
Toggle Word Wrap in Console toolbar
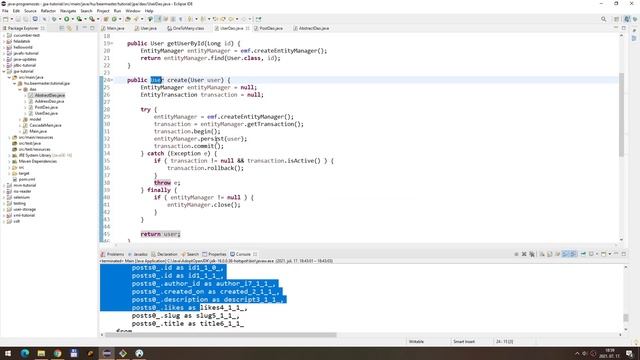tap(558, 254)
